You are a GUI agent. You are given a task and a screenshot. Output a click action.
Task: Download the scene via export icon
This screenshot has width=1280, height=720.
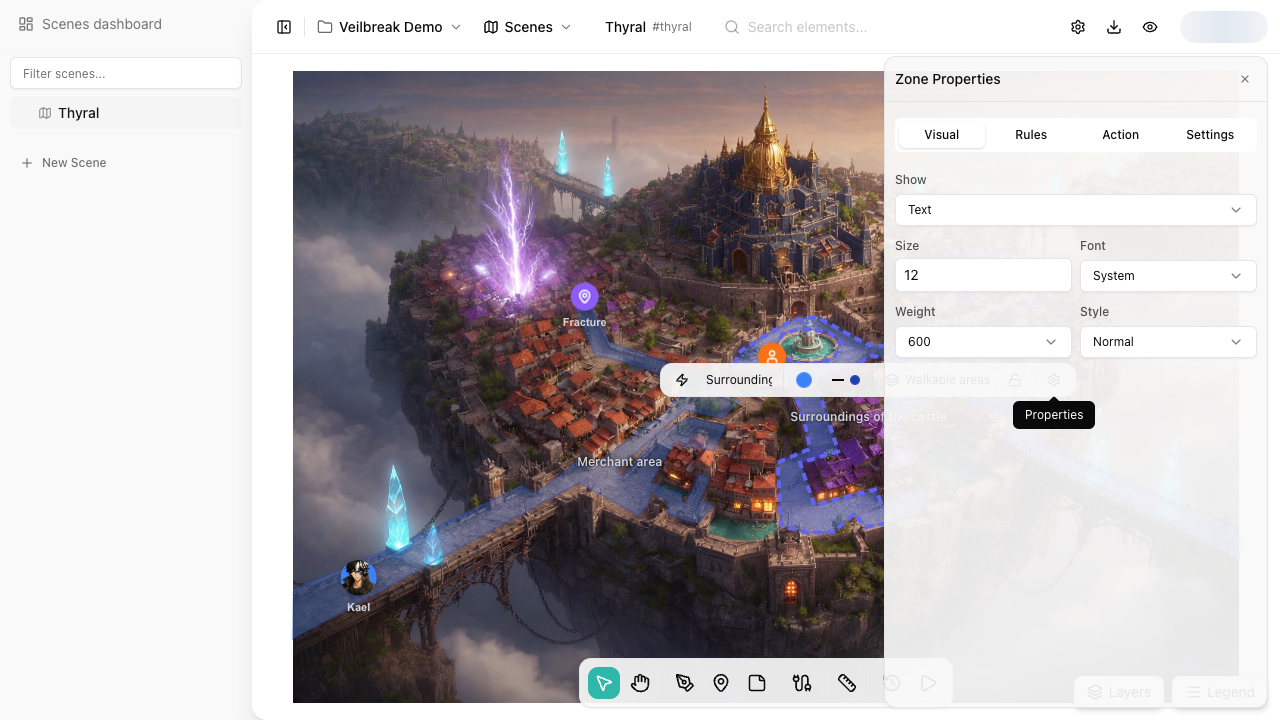1114,27
